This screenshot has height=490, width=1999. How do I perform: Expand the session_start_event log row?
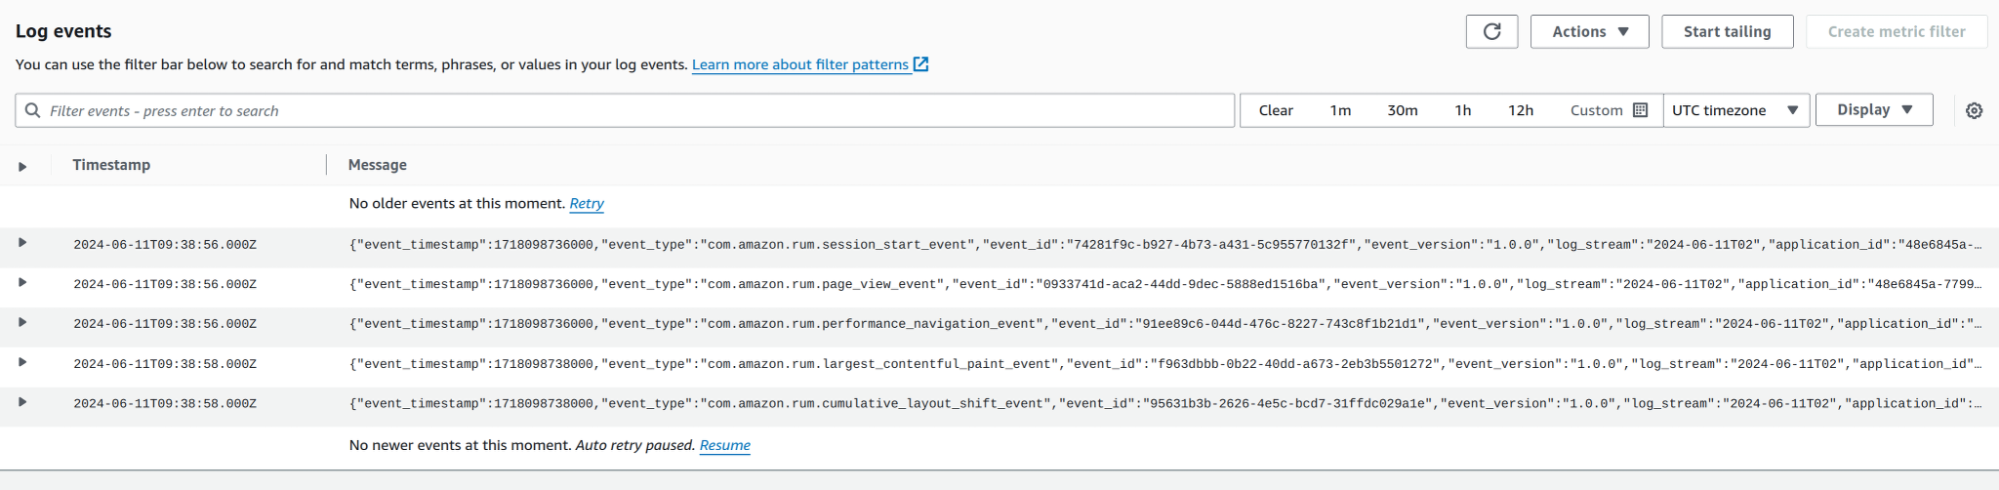pos(22,243)
